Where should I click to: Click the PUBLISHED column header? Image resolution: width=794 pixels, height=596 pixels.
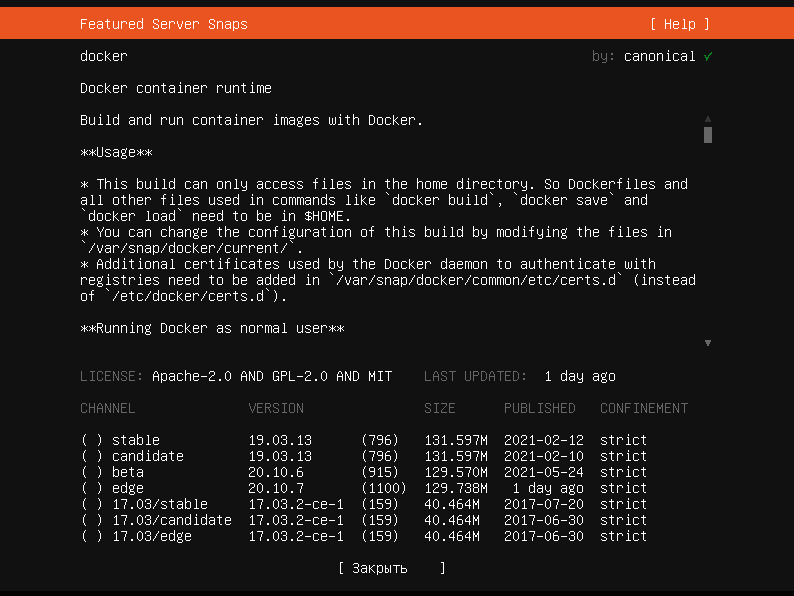(539, 408)
